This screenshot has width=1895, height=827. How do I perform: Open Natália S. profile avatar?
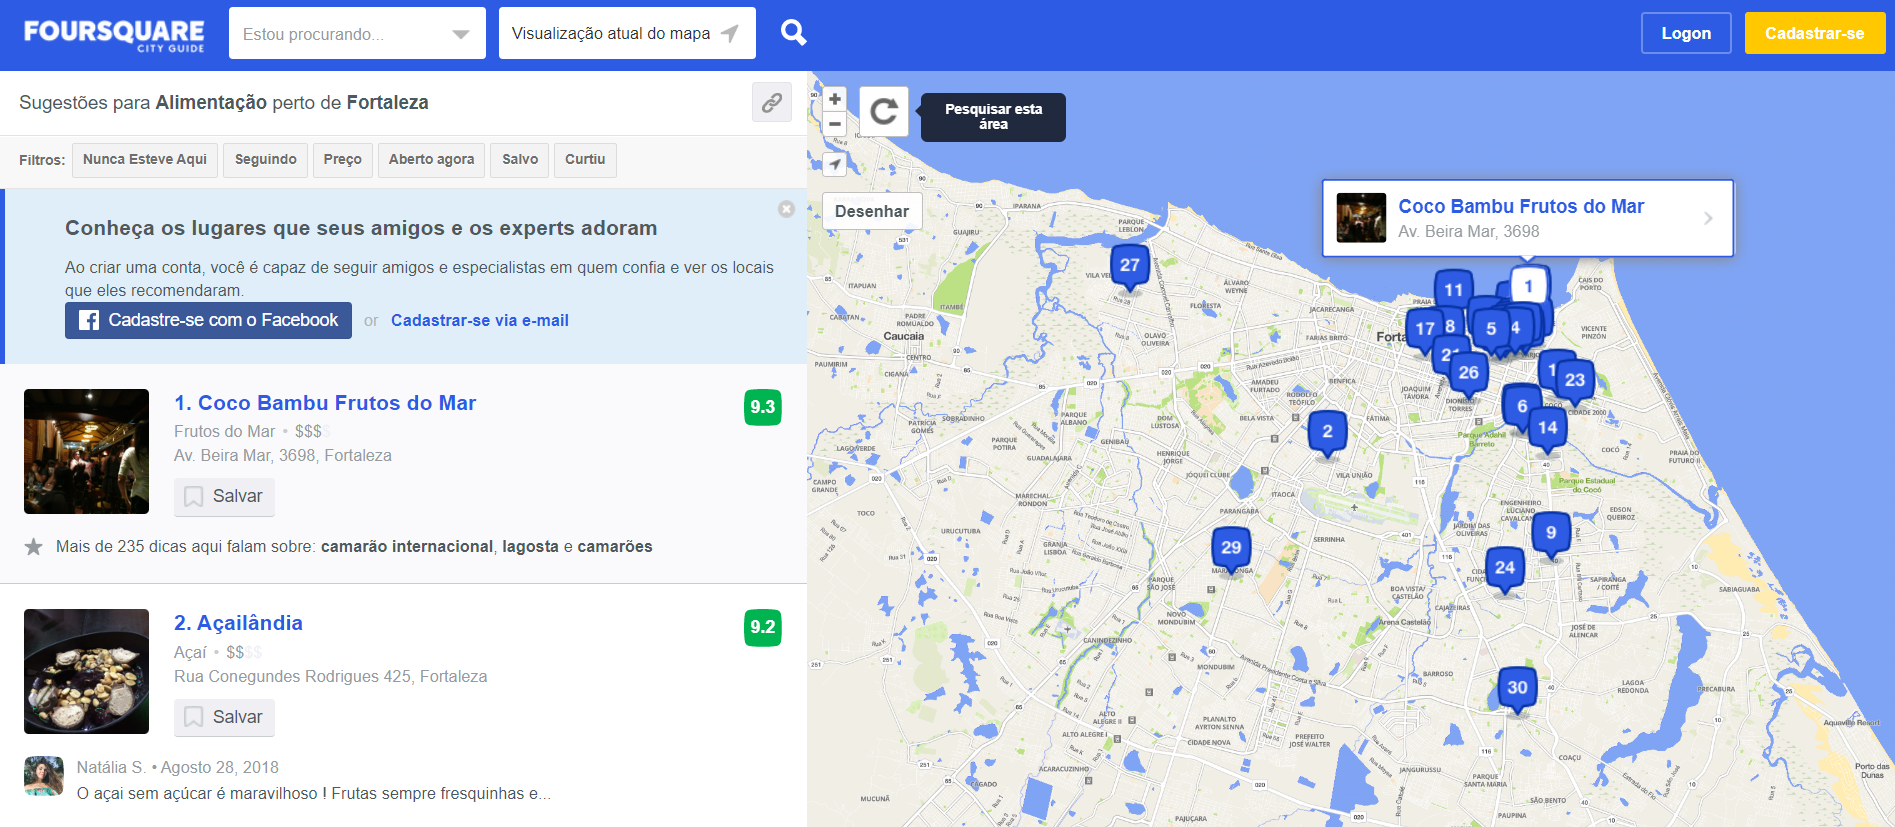point(44,776)
